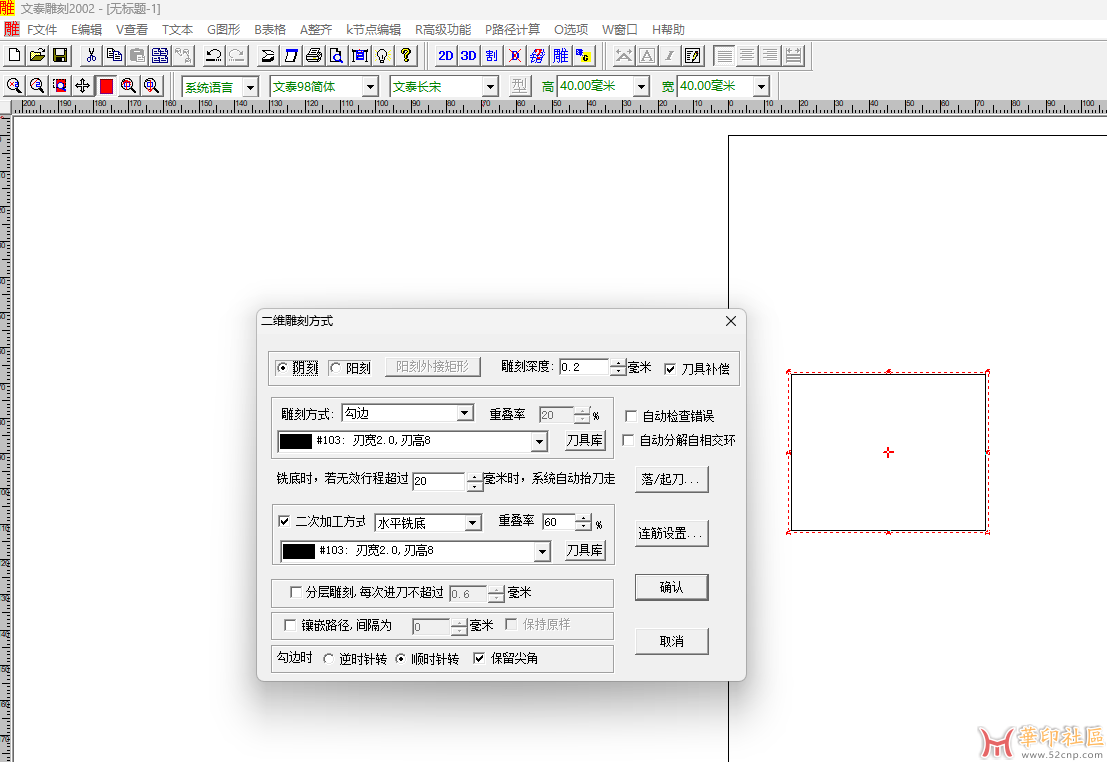Viewport: 1107px width, 762px height.
Task: Click the right-align lines alignment icon
Action: [x=770, y=56]
